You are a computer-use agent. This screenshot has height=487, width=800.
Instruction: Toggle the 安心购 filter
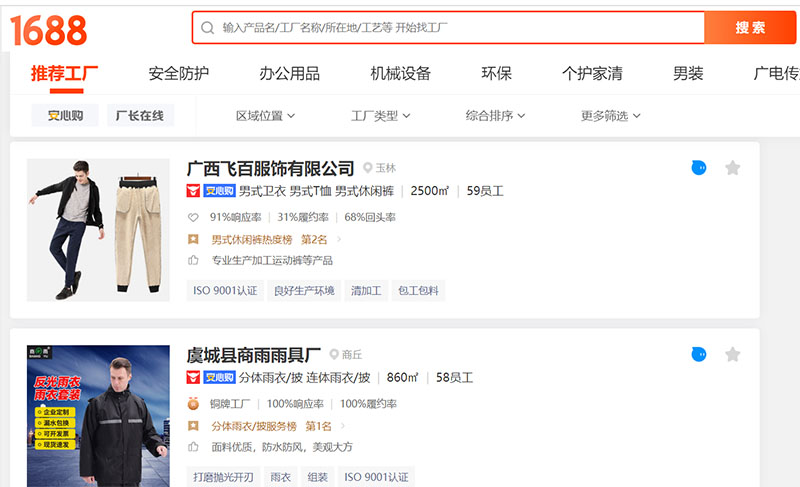pyautogui.click(x=65, y=115)
